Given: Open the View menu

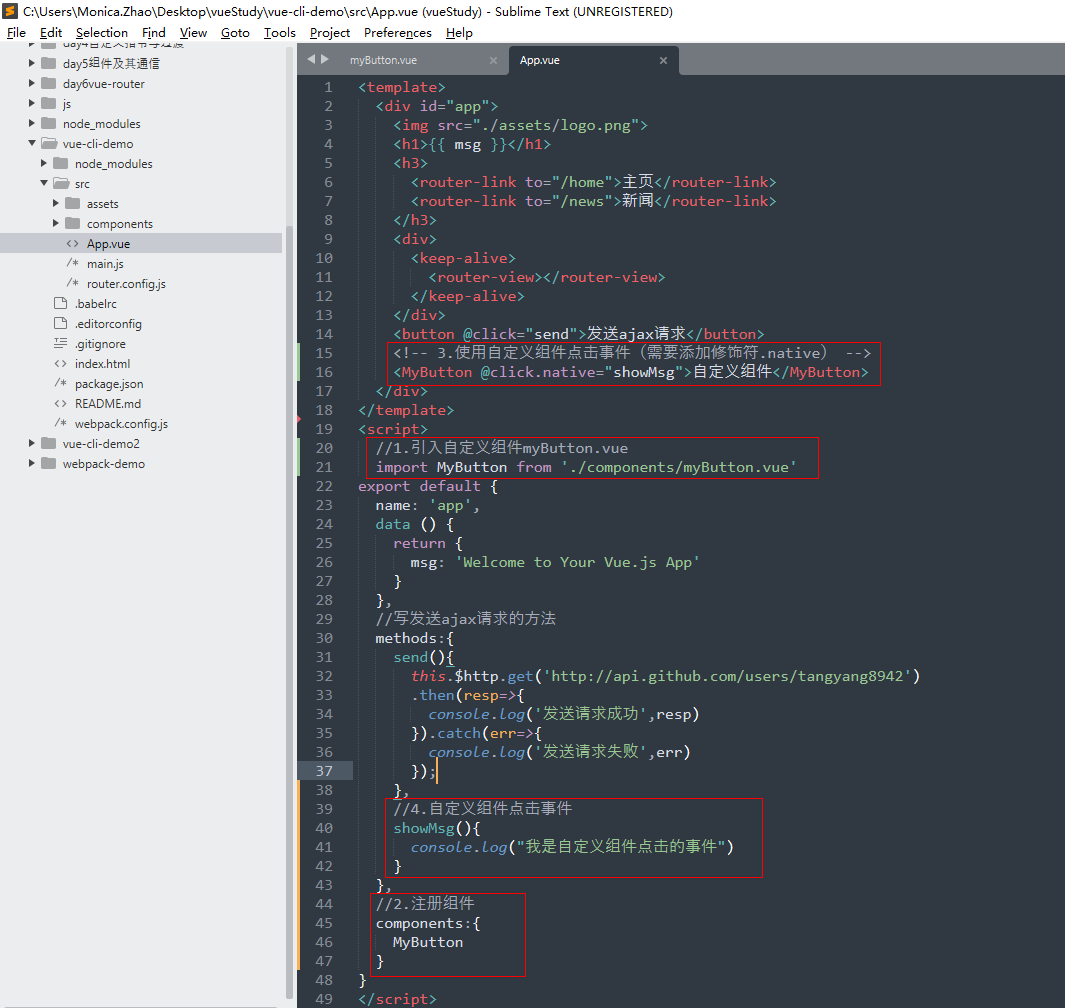Looking at the screenshot, I should [194, 33].
